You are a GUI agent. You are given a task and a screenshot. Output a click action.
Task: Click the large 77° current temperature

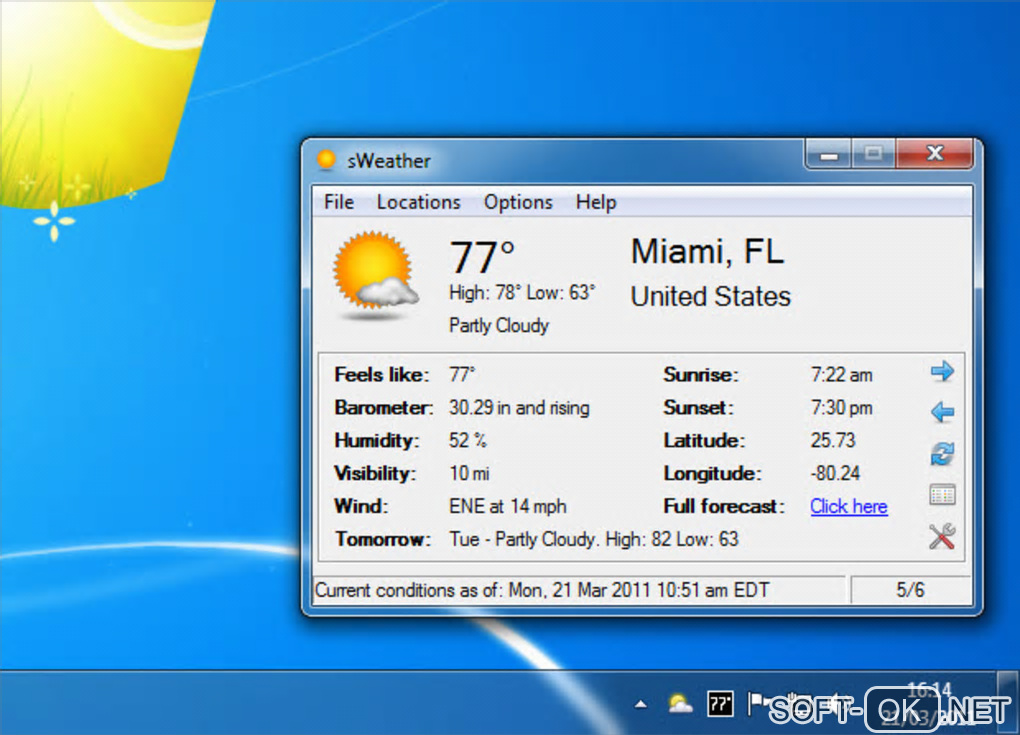pyautogui.click(x=482, y=256)
